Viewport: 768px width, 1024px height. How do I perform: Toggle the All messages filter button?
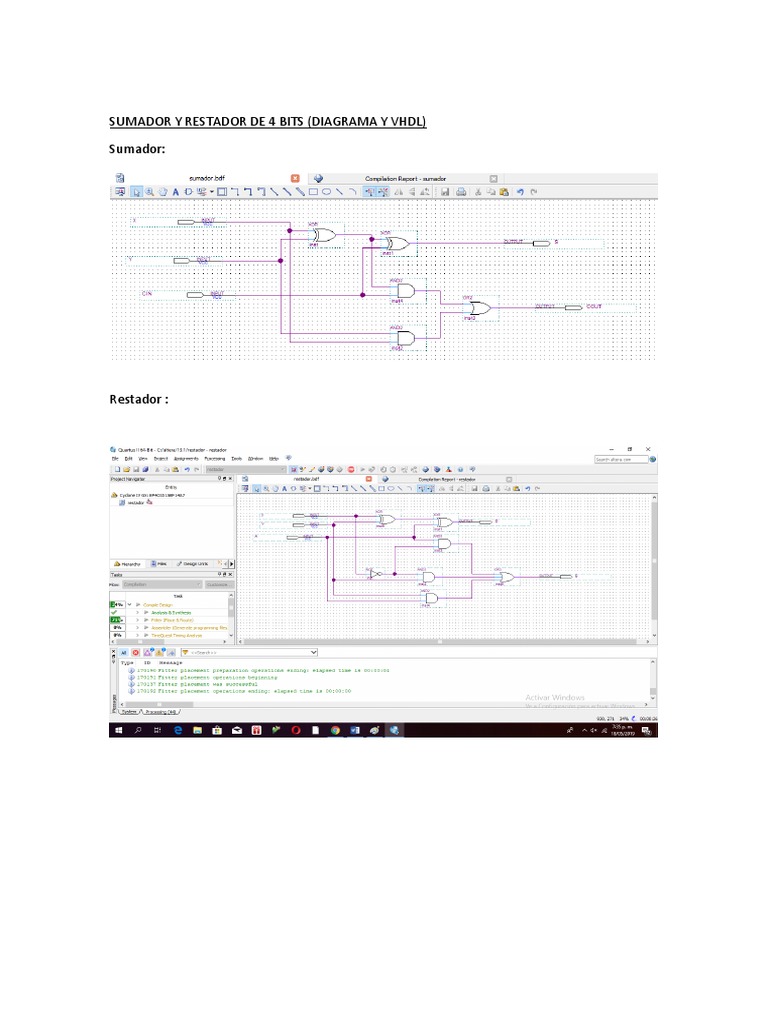point(122,651)
